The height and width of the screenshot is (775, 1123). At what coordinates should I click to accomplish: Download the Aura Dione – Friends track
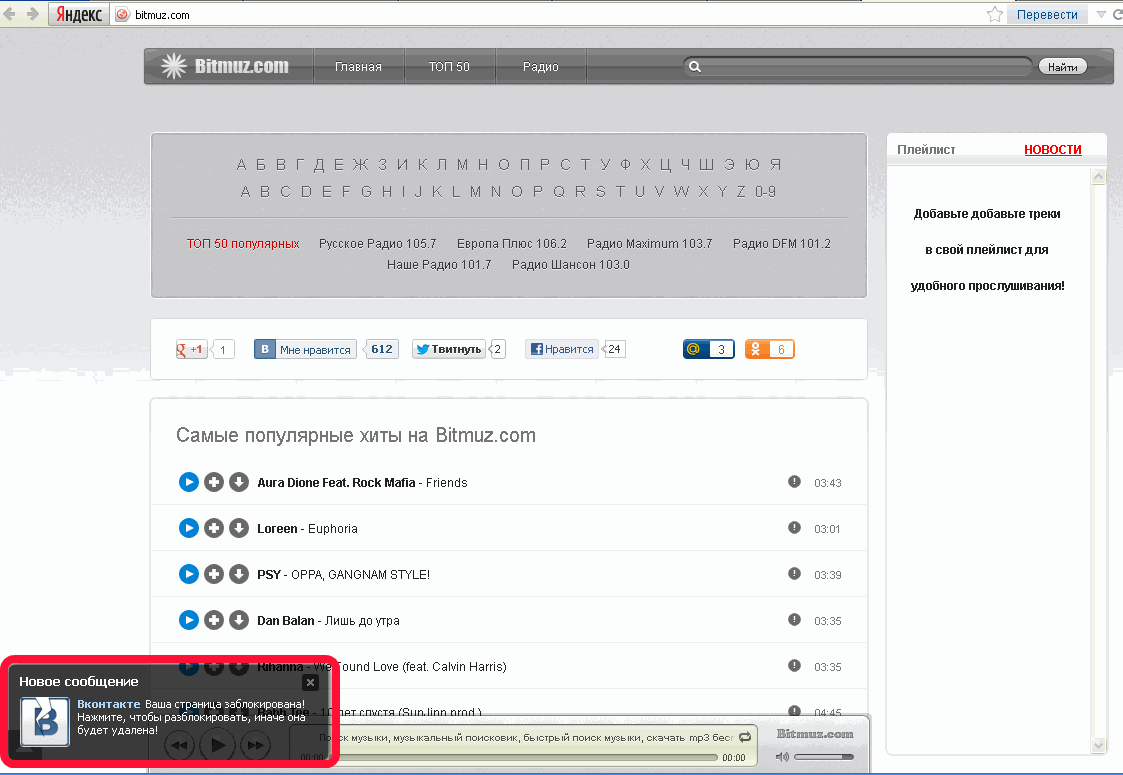pyautogui.click(x=238, y=482)
